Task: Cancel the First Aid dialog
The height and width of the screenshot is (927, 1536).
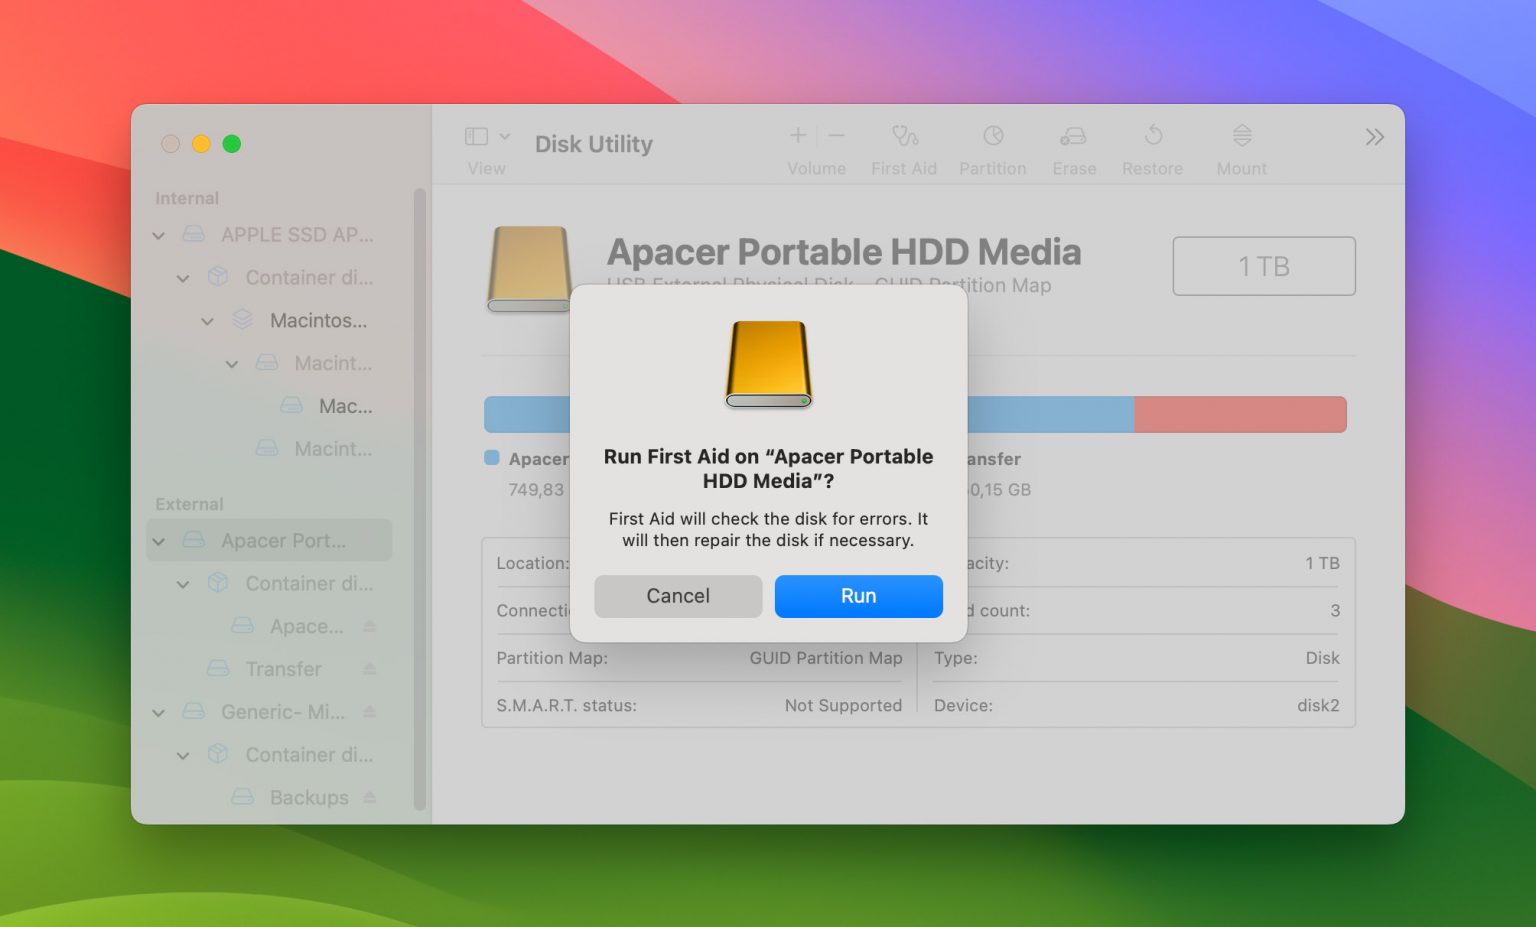Action: (x=678, y=596)
